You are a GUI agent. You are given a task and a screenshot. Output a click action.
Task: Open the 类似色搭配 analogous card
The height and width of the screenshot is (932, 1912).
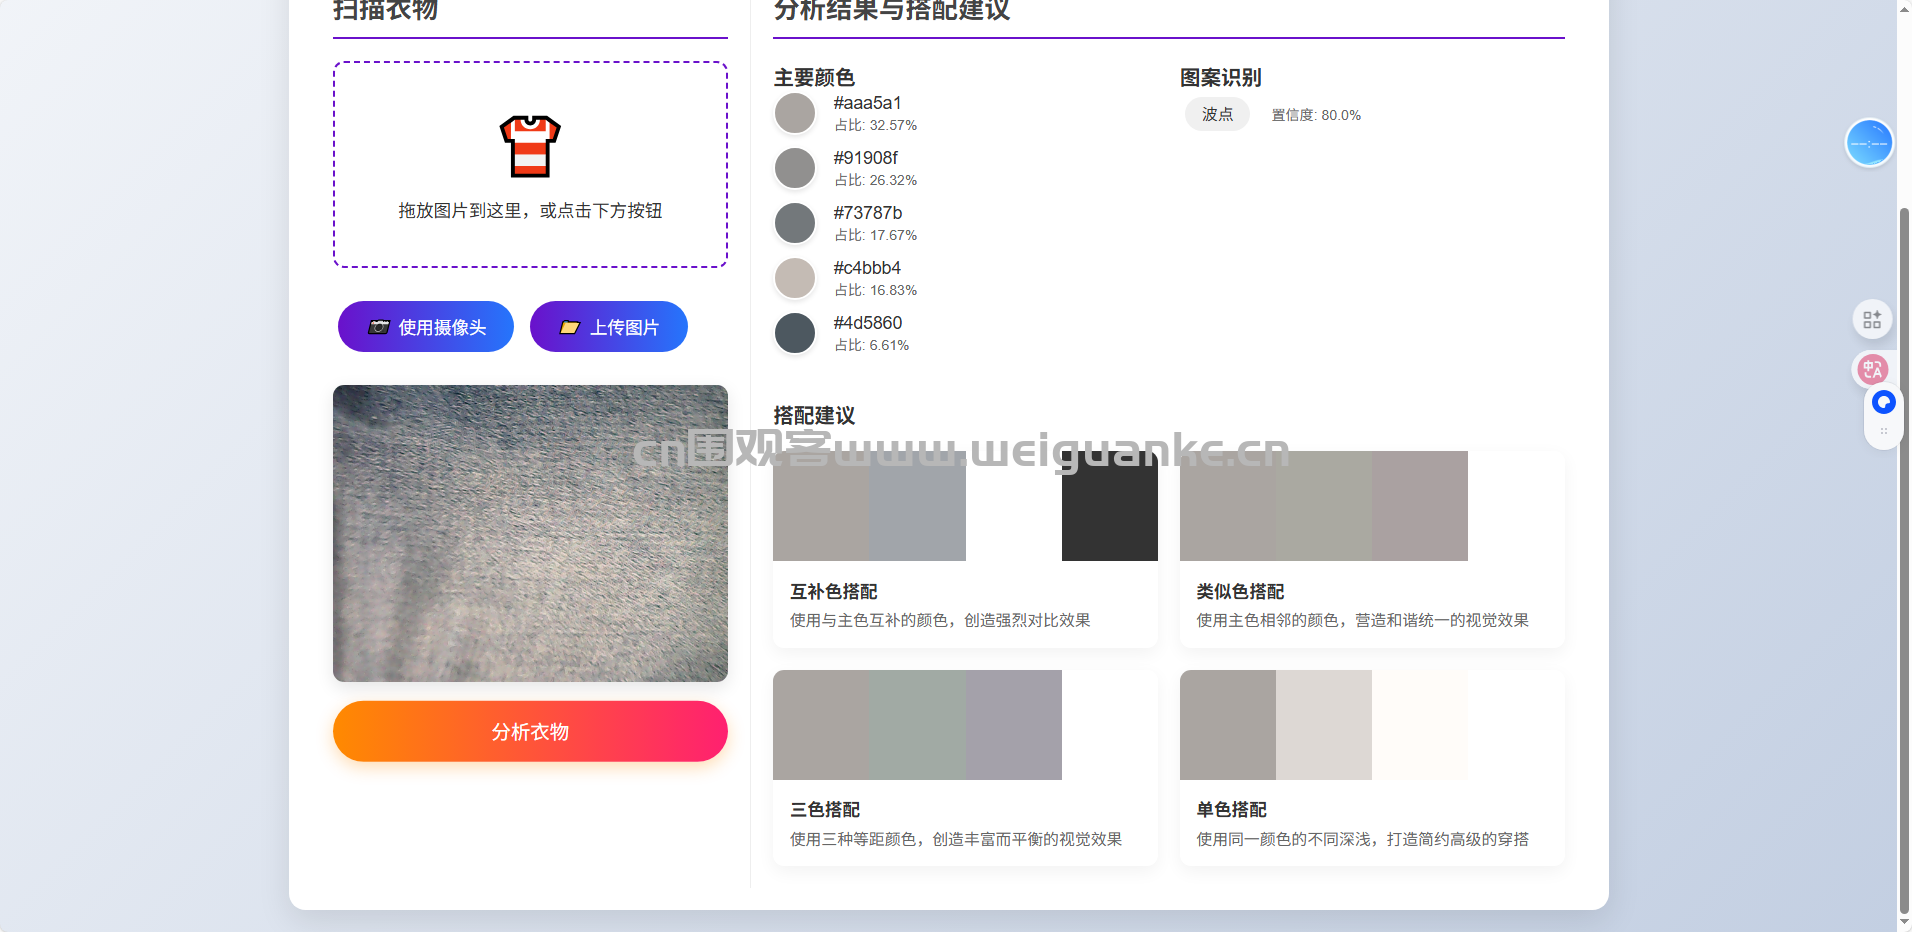point(1371,550)
